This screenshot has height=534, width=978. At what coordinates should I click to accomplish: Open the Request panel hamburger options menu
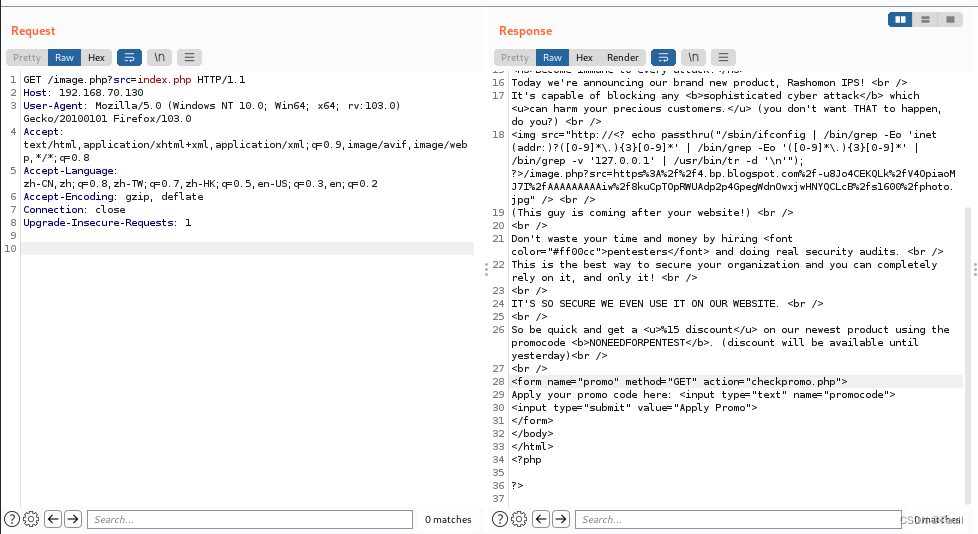click(189, 58)
